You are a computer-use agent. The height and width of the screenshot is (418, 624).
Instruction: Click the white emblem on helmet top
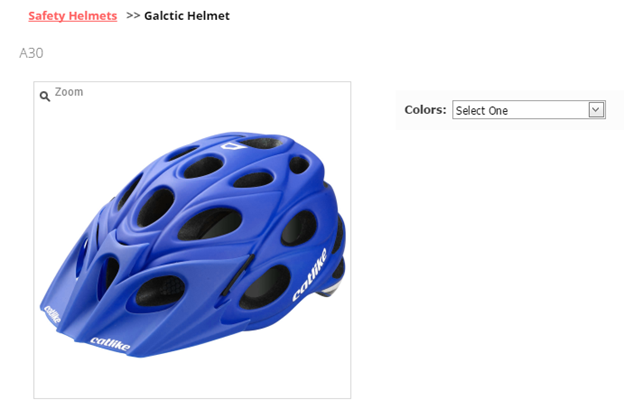point(234,146)
